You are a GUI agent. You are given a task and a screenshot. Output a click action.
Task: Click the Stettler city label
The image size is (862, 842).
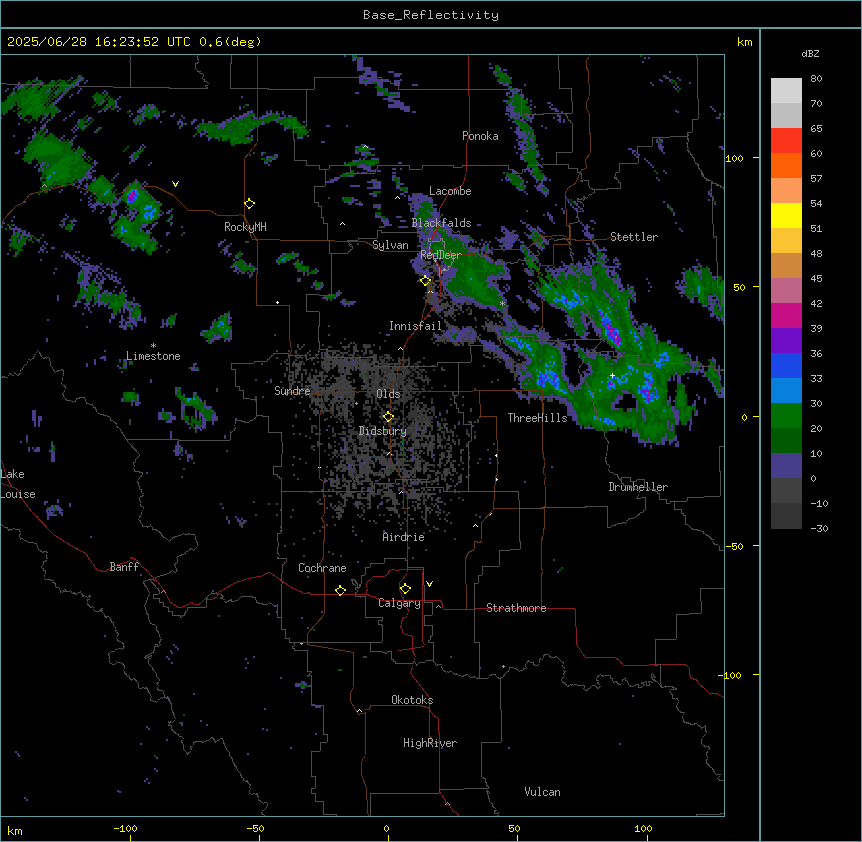tap(634, 237)
